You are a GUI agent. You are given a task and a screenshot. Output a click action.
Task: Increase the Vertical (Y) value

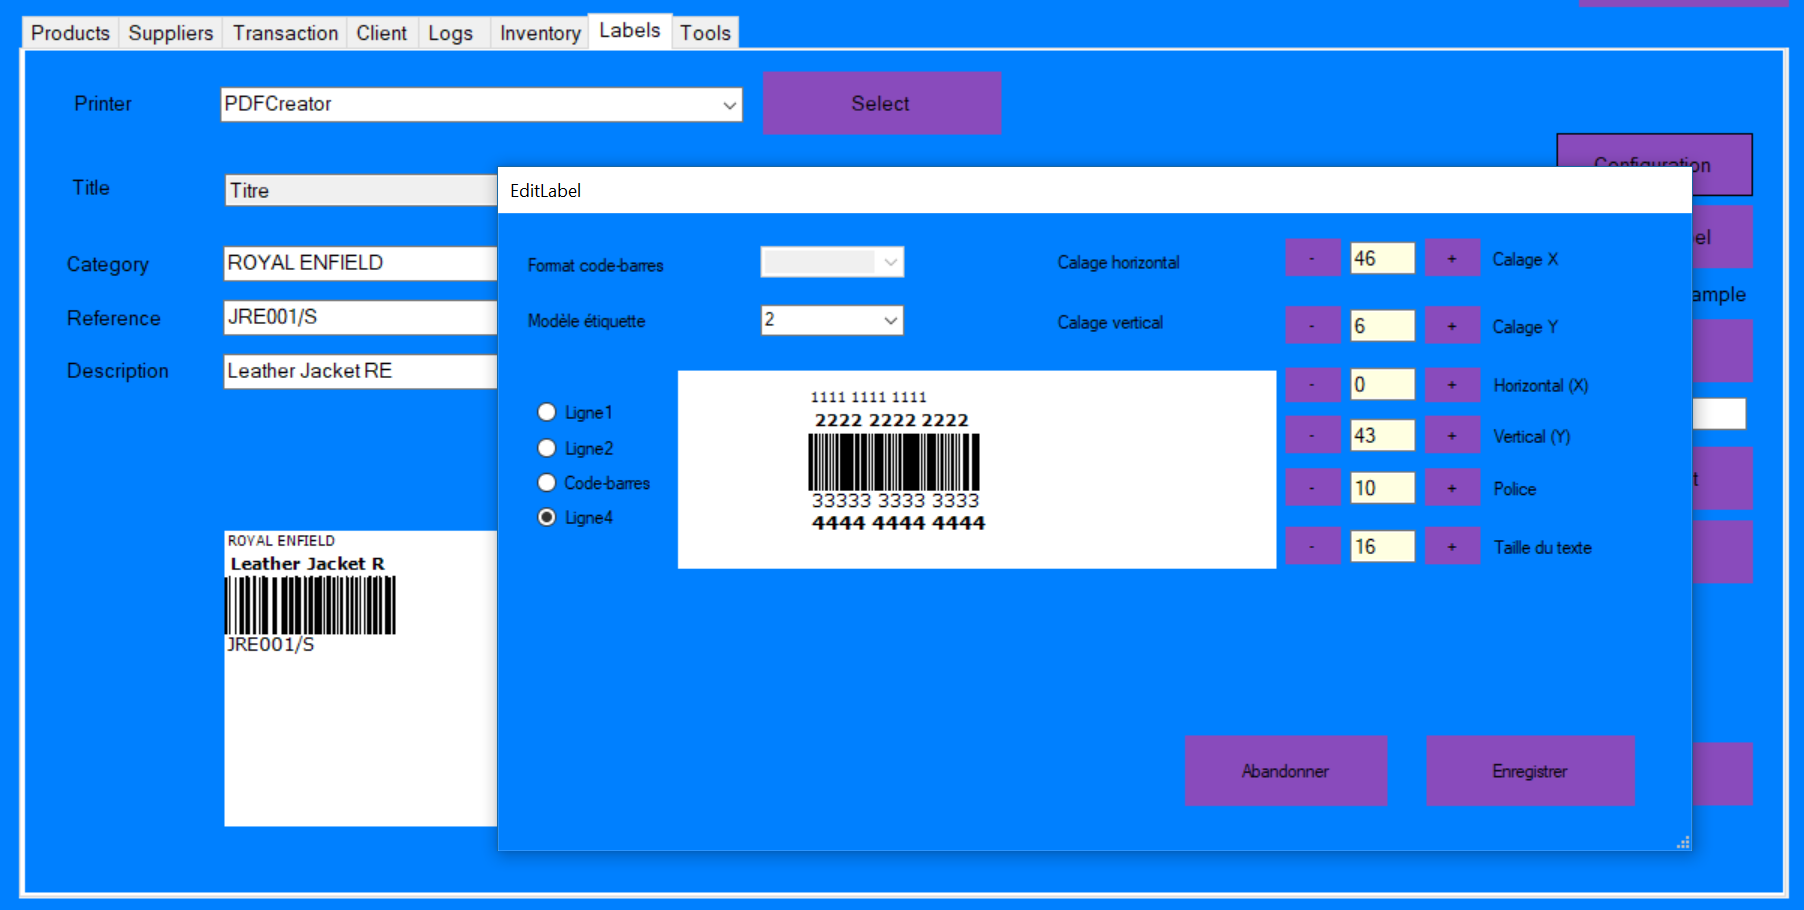coord(1451,434)
